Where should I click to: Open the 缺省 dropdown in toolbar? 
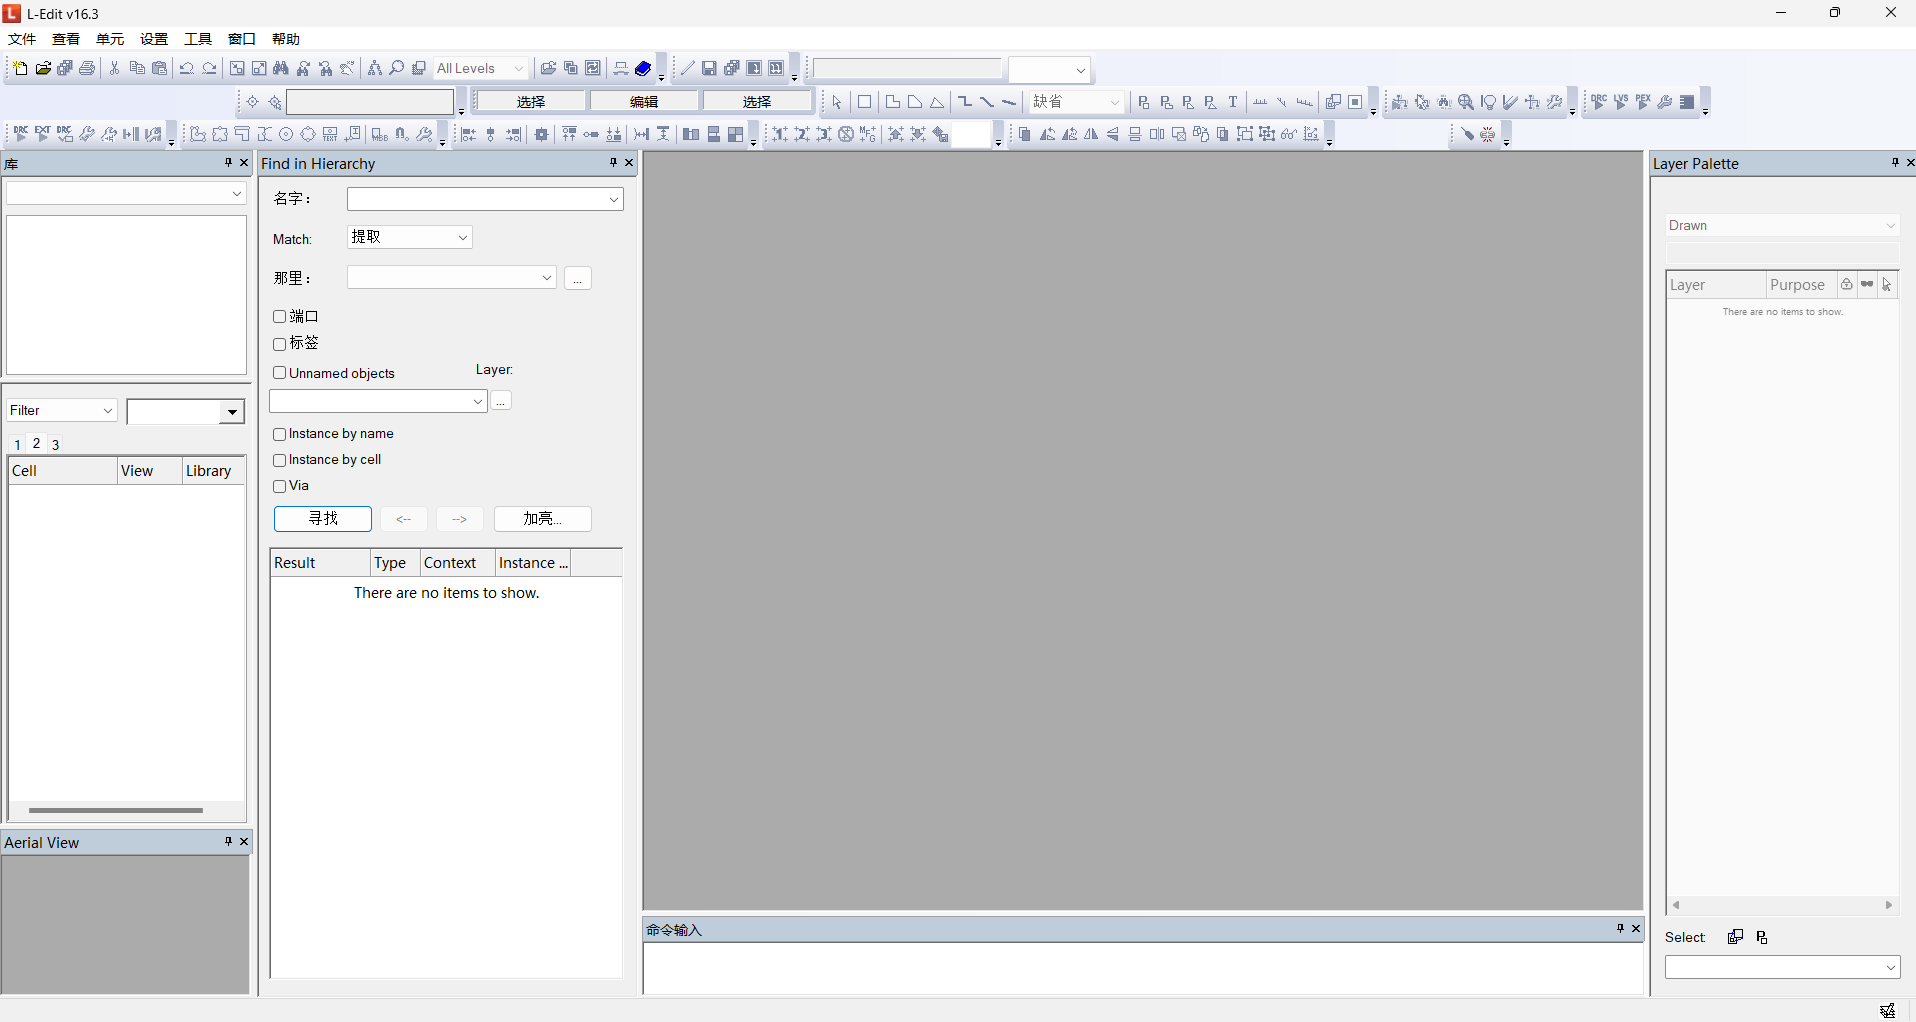click(1077, 102)
